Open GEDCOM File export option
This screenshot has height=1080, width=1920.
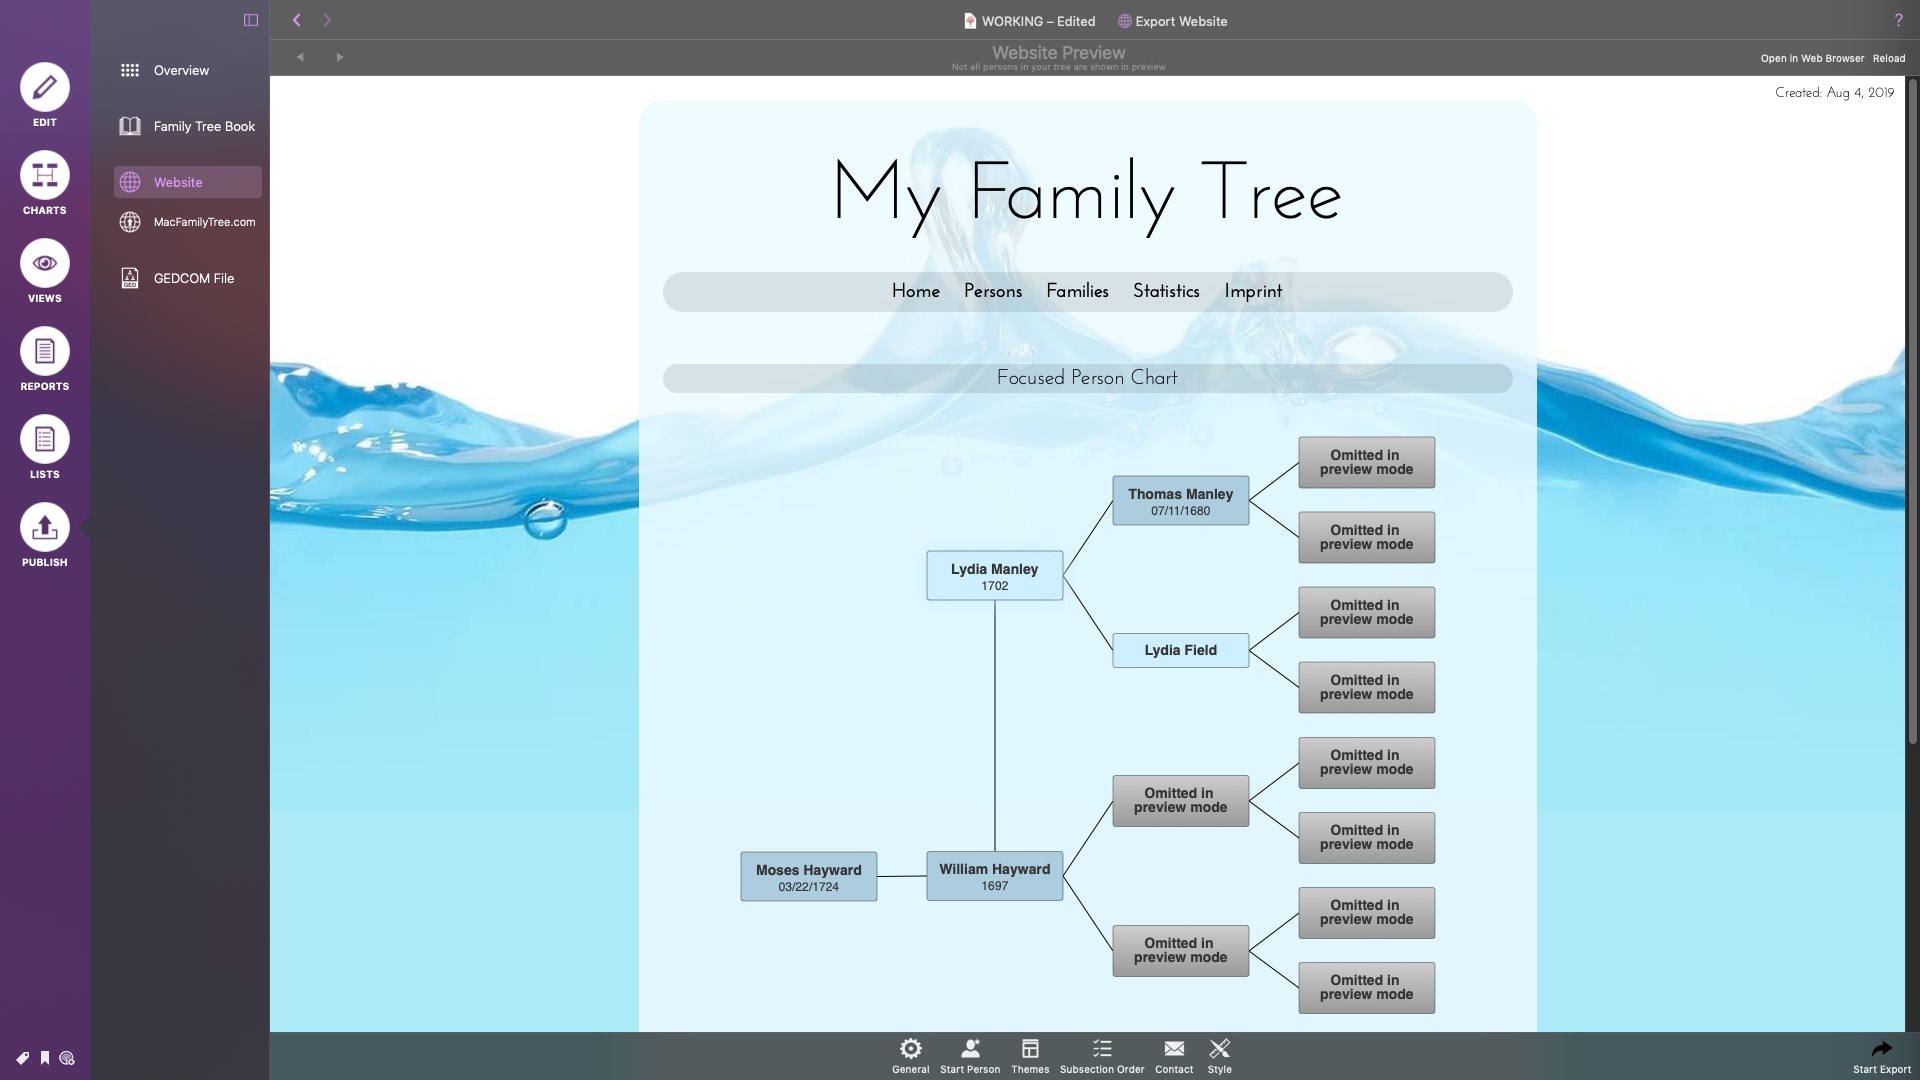click(x=193, y=278)
